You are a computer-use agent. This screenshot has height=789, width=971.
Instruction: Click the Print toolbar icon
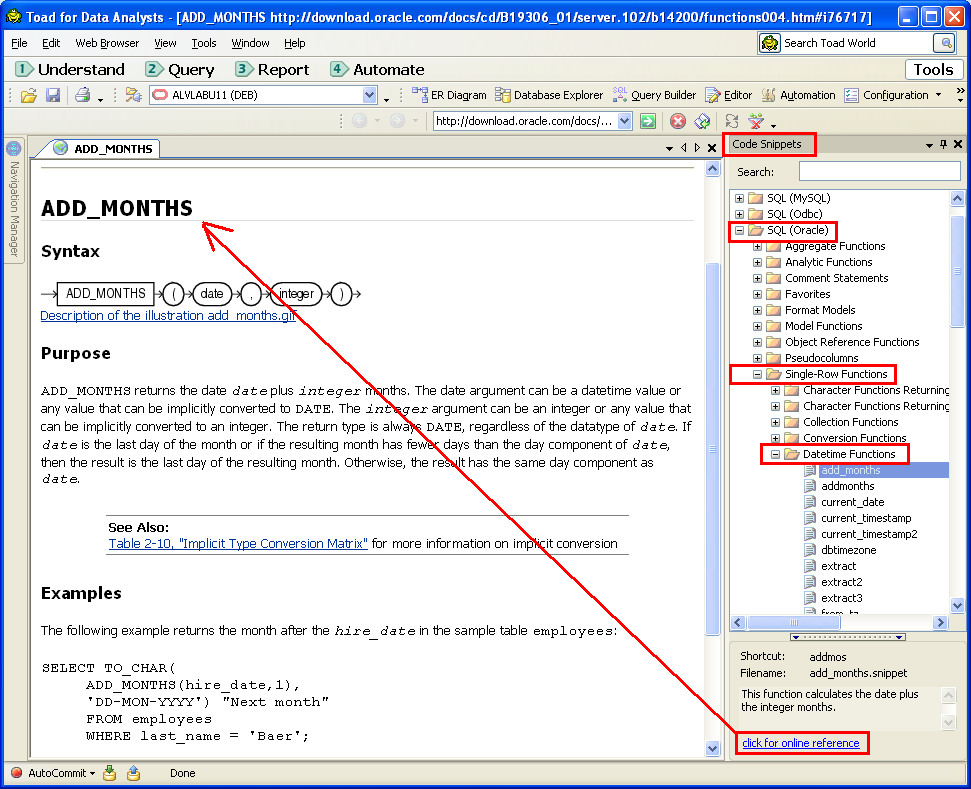[x=82, y=95]
